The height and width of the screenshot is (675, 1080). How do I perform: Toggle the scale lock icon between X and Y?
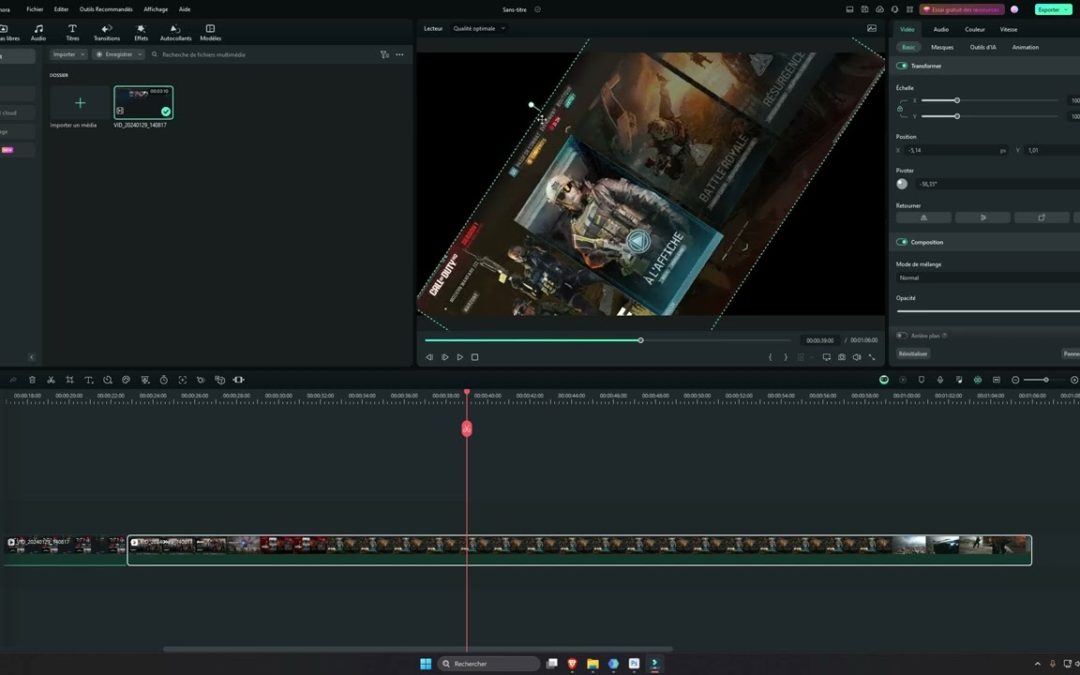pyautogui.click(x=900, y=109)
